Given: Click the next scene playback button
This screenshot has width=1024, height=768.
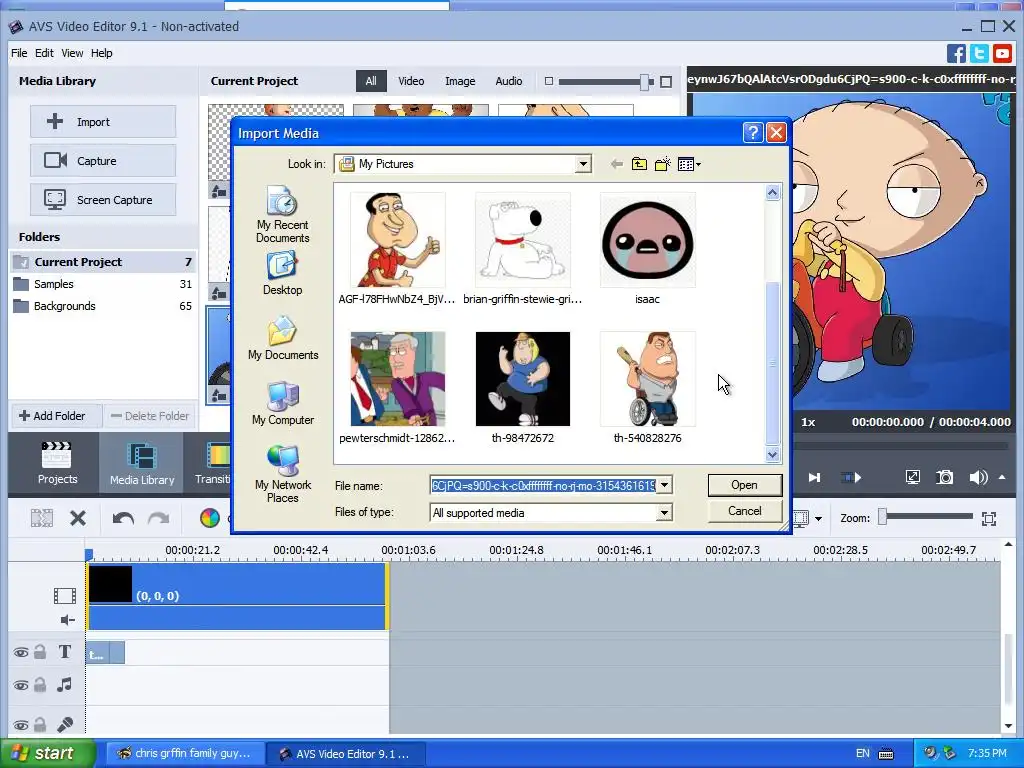Looking at the screenshot, I should (x=851, y=477).
